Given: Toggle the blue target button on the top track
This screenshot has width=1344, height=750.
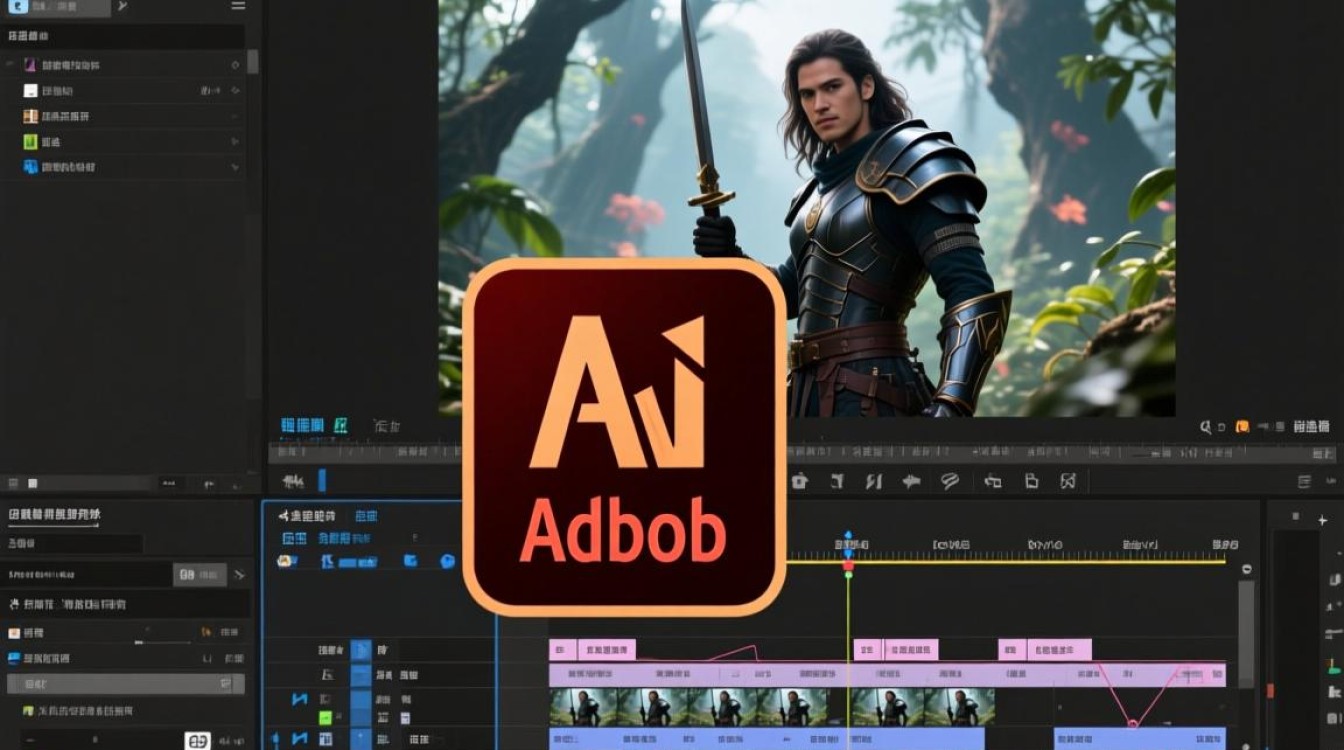Looking at the screenshot, I should tap(361, 650).
